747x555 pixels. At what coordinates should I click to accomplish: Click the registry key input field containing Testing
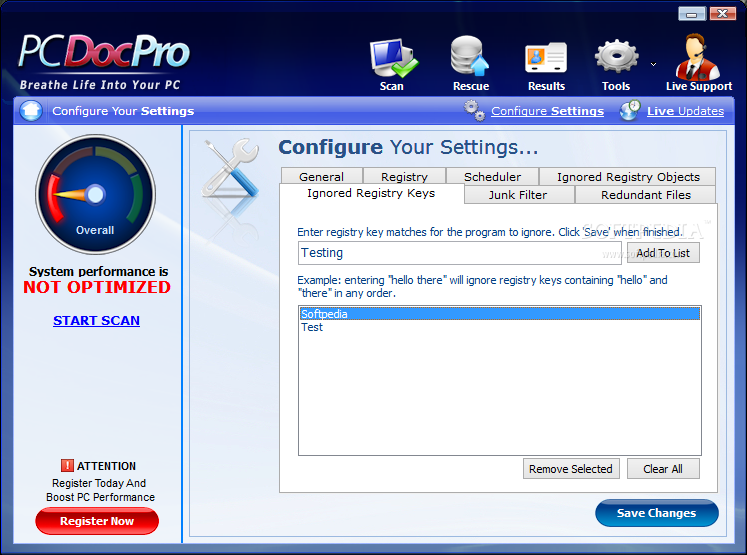pos(460,253)
